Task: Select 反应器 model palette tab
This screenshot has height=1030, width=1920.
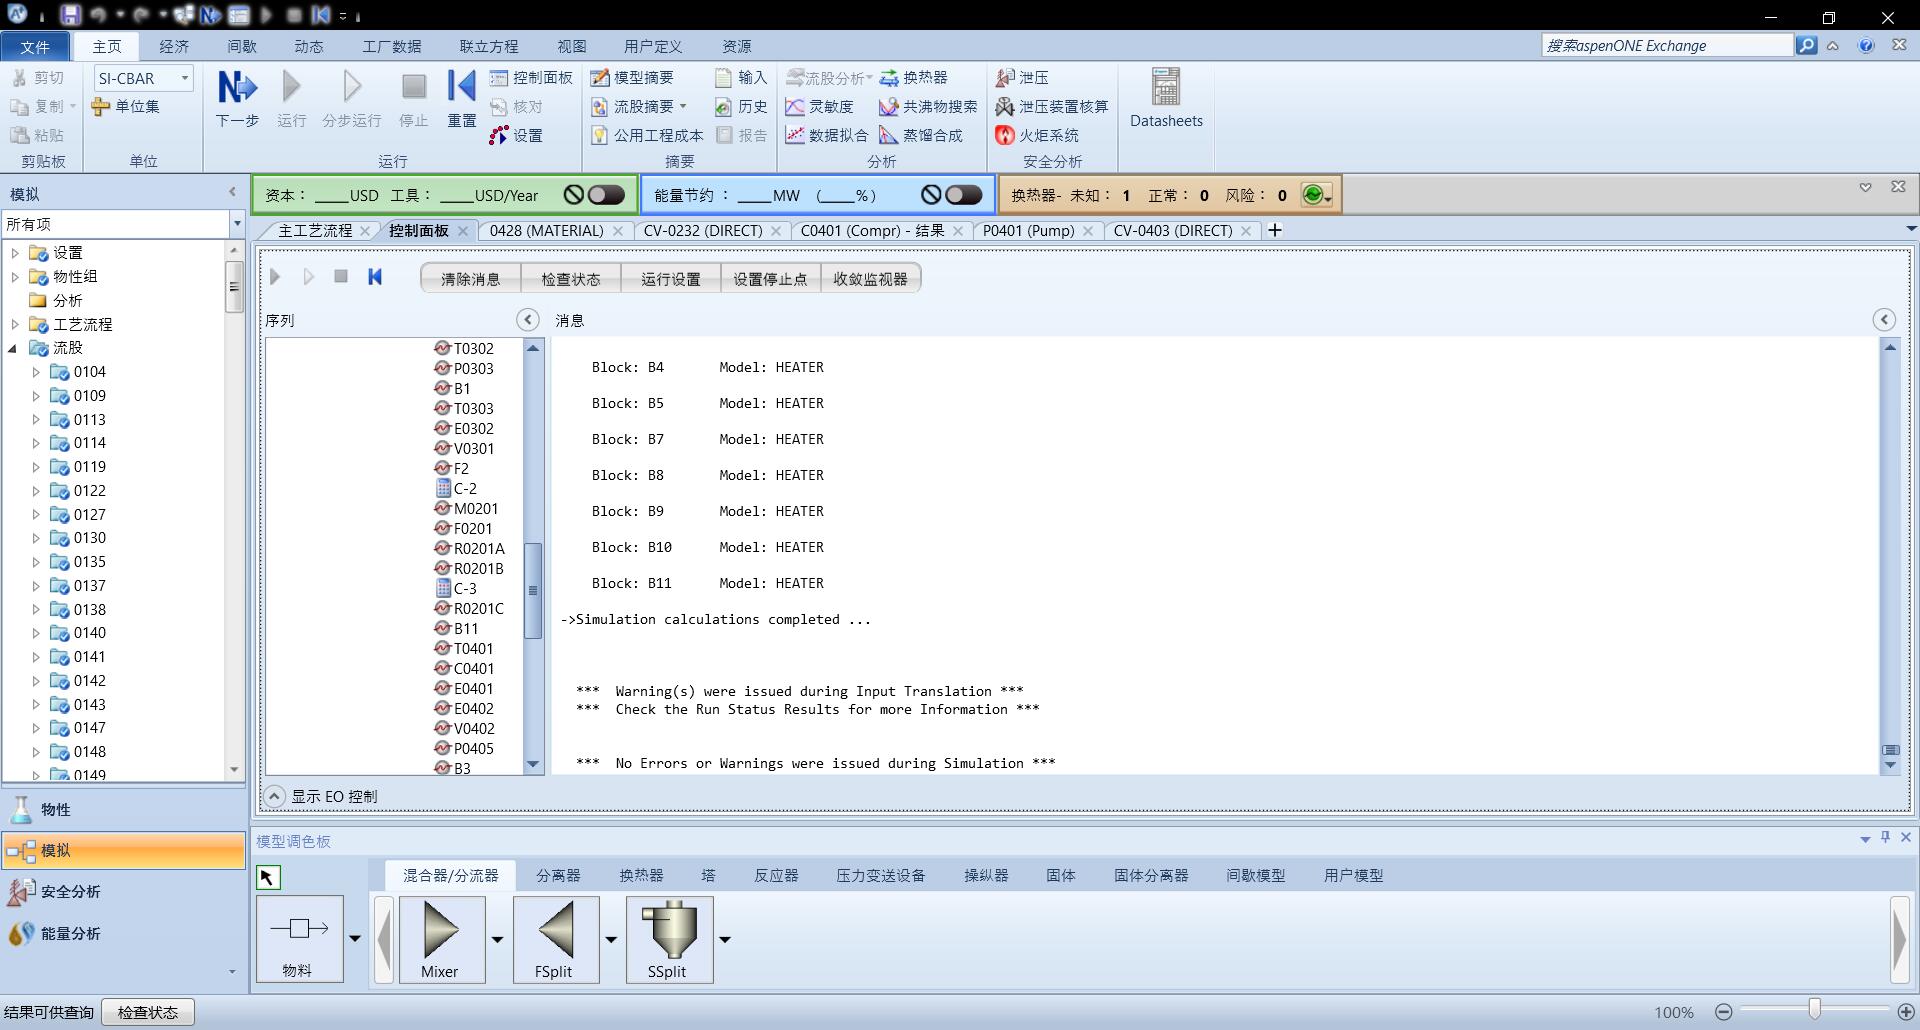Action: pyautogui.click(x=776, y=875)
